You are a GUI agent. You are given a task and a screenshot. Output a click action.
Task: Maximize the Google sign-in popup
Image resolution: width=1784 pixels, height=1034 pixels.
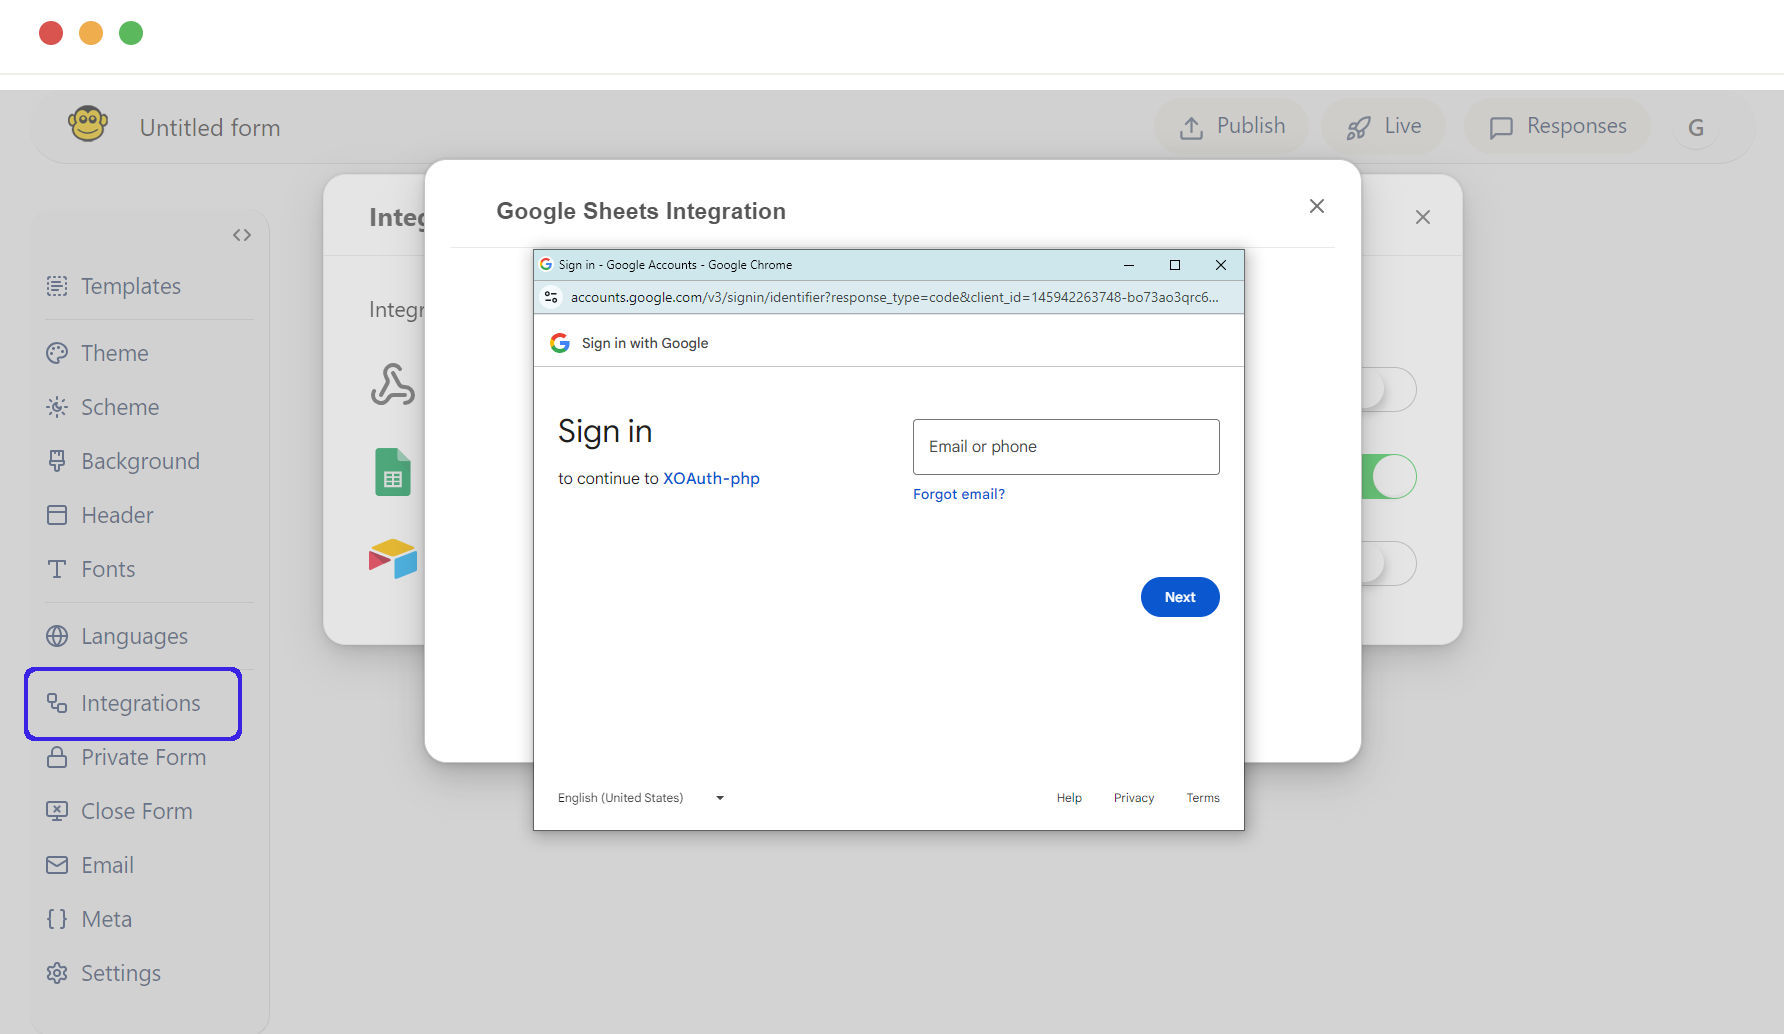click(1175, 265)
